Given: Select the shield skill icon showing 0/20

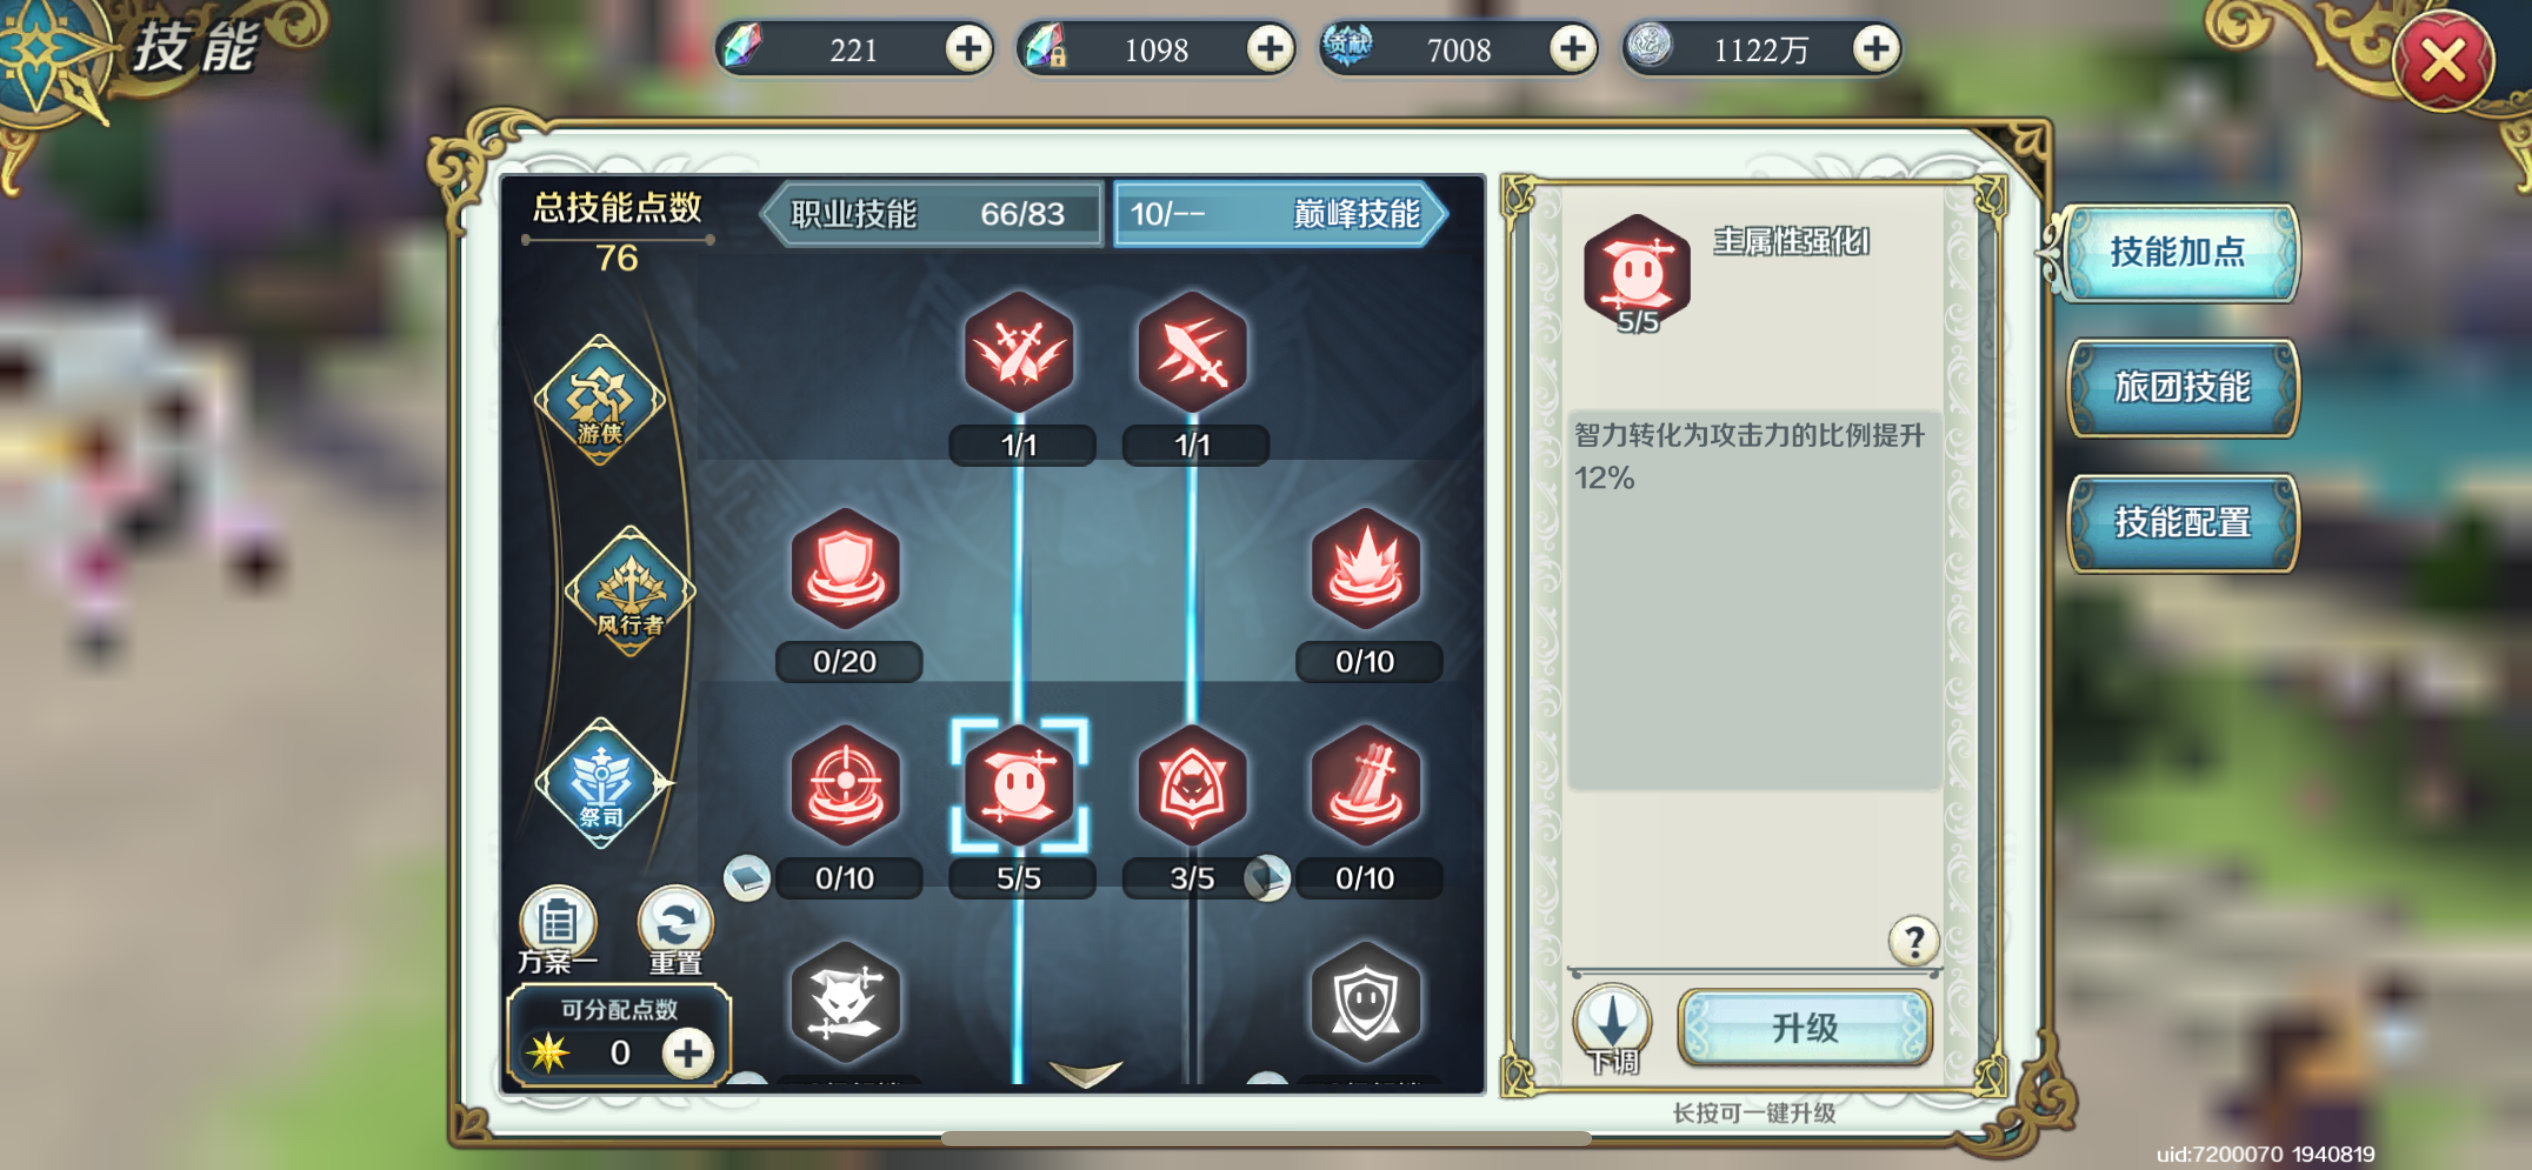Looking at the screenshot, I should point(846,569).
